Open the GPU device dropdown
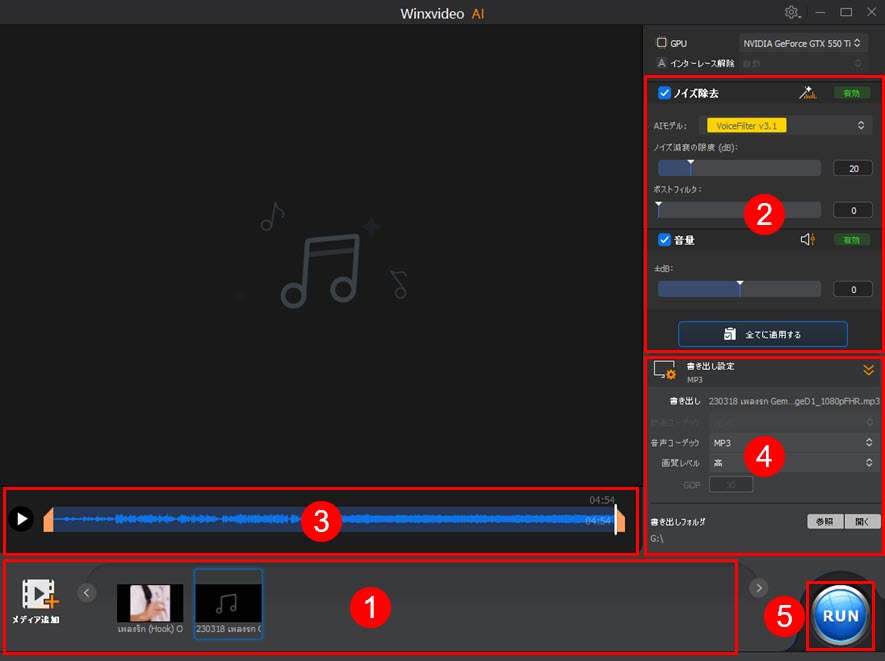Image resolution: width=885 pixels, height=661 pixels. coord(802,43)
